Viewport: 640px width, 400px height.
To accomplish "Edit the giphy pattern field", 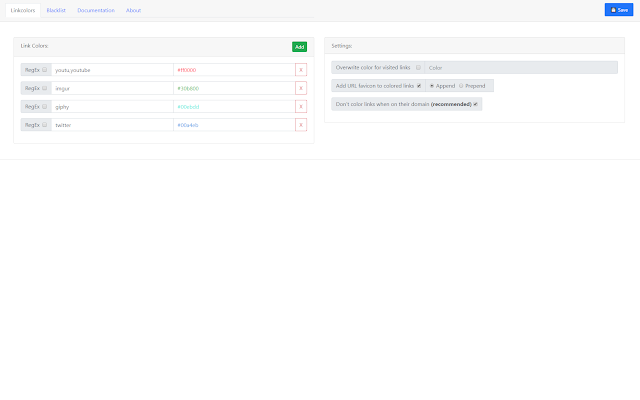I will point(112,107).
